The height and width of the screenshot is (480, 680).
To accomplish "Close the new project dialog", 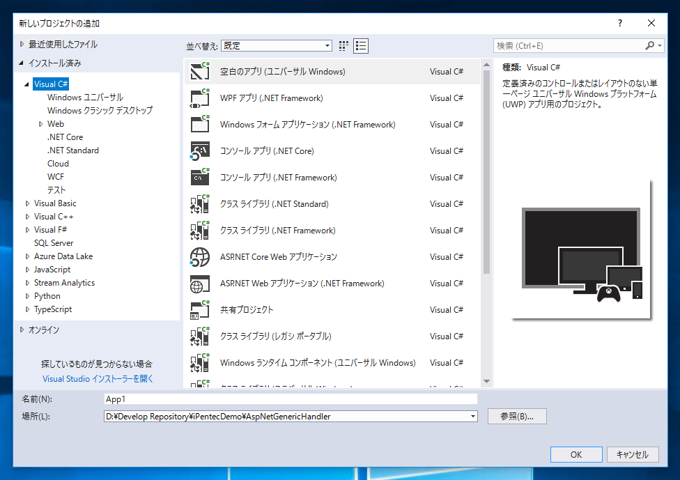I will [651, 23].
